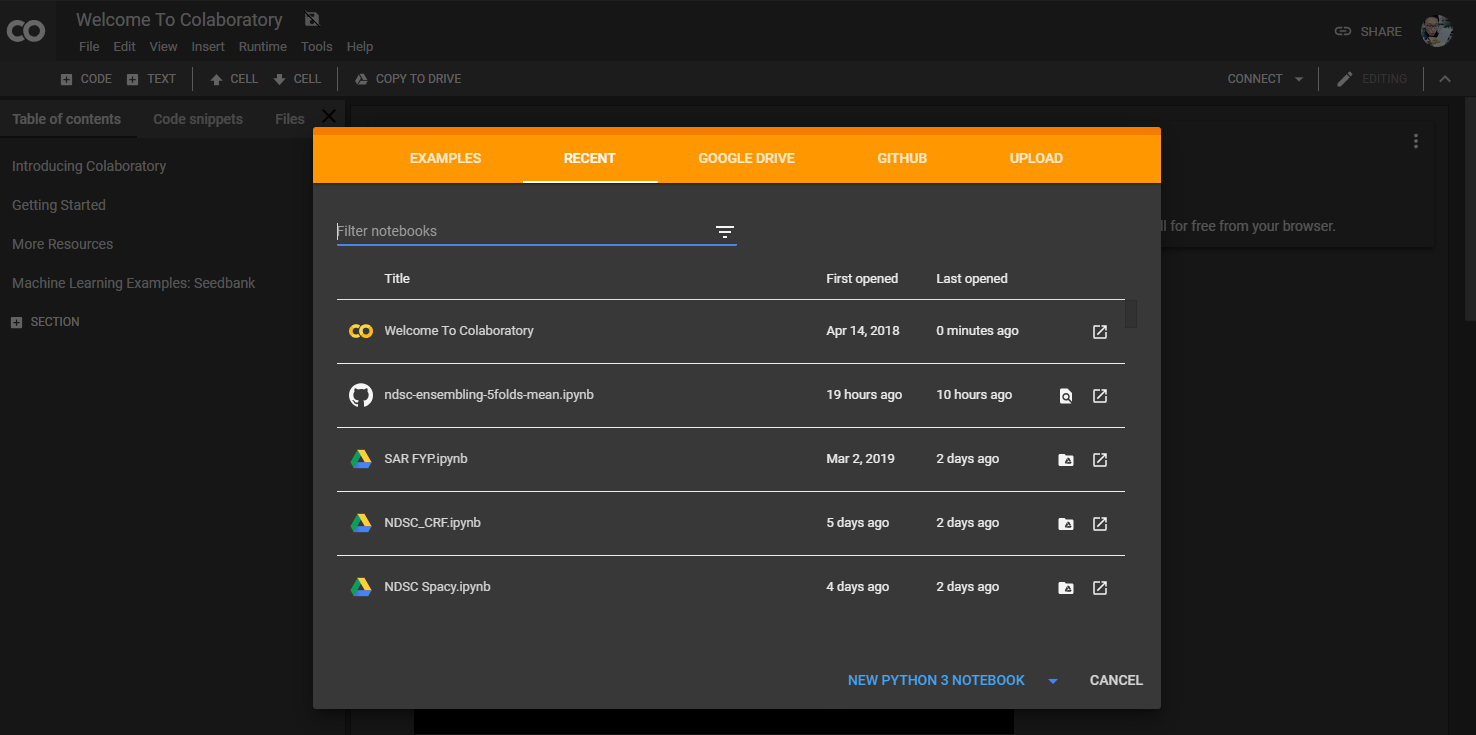The width and height of the screenshot is (1476, 735).
Task: Click the Colaboratory CO logo
Action: click(25, 31)
